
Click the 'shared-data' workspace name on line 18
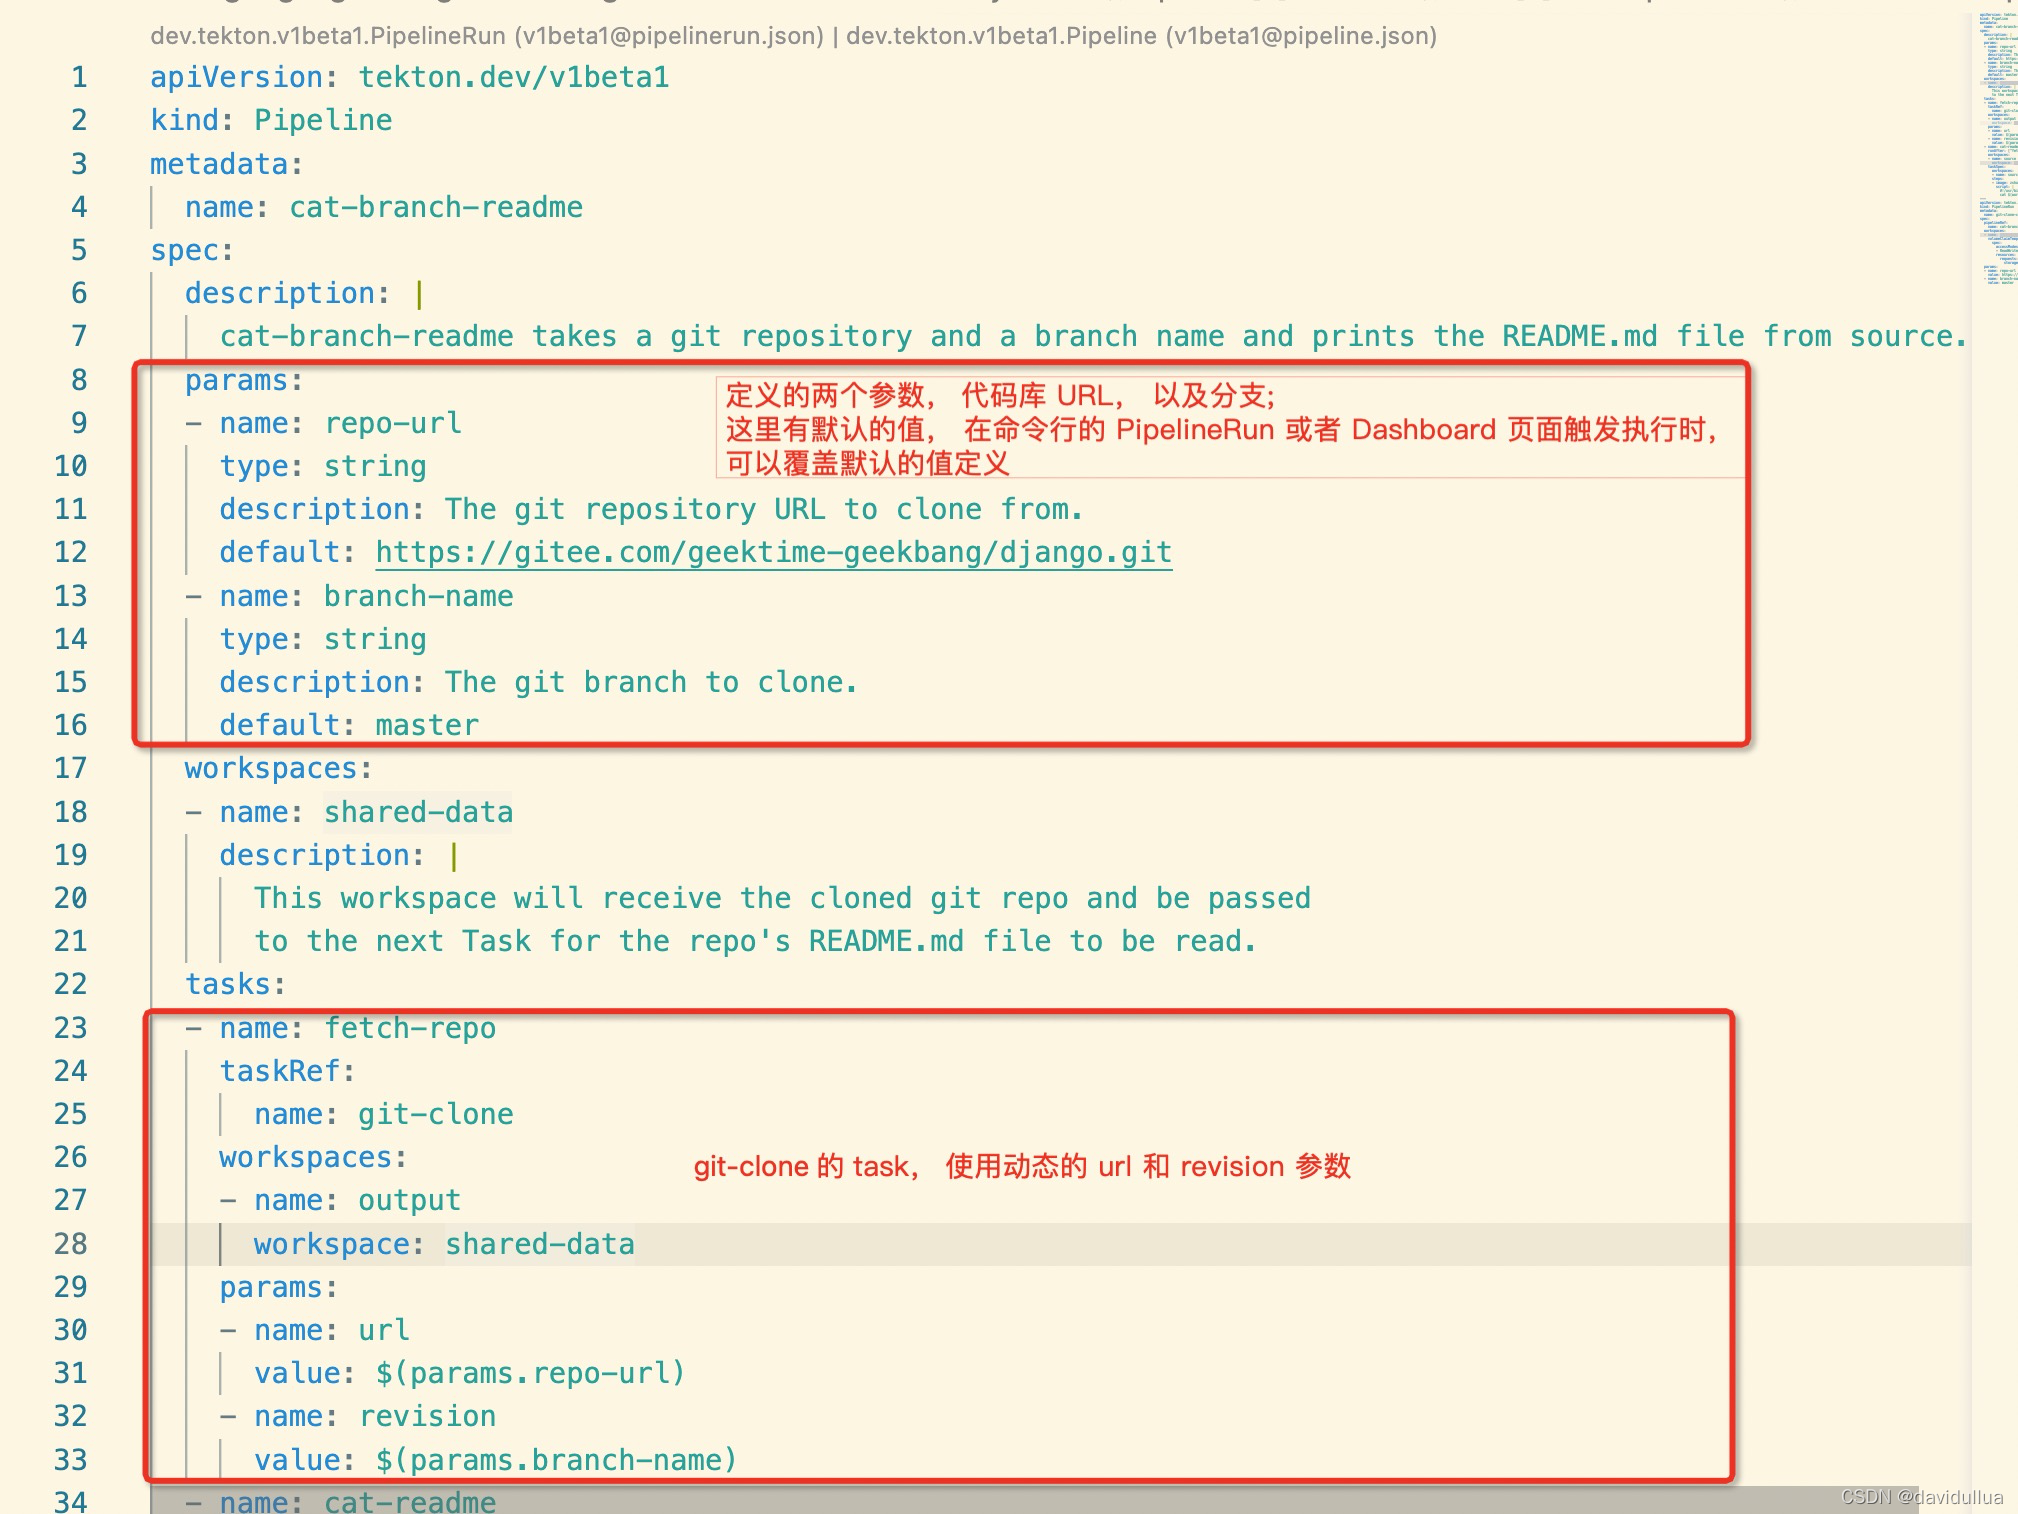click(417, 812)
